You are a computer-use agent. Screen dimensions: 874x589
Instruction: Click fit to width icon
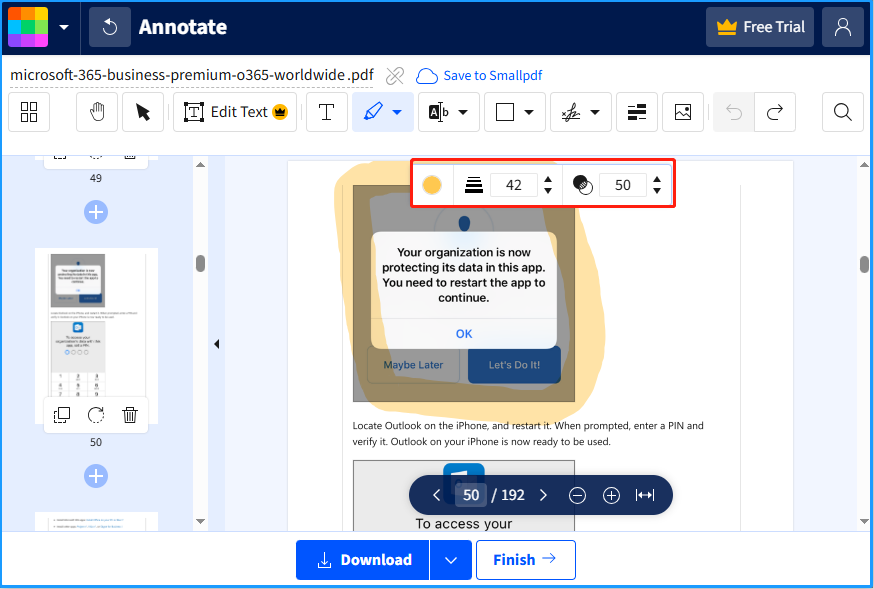click(645, 495)
